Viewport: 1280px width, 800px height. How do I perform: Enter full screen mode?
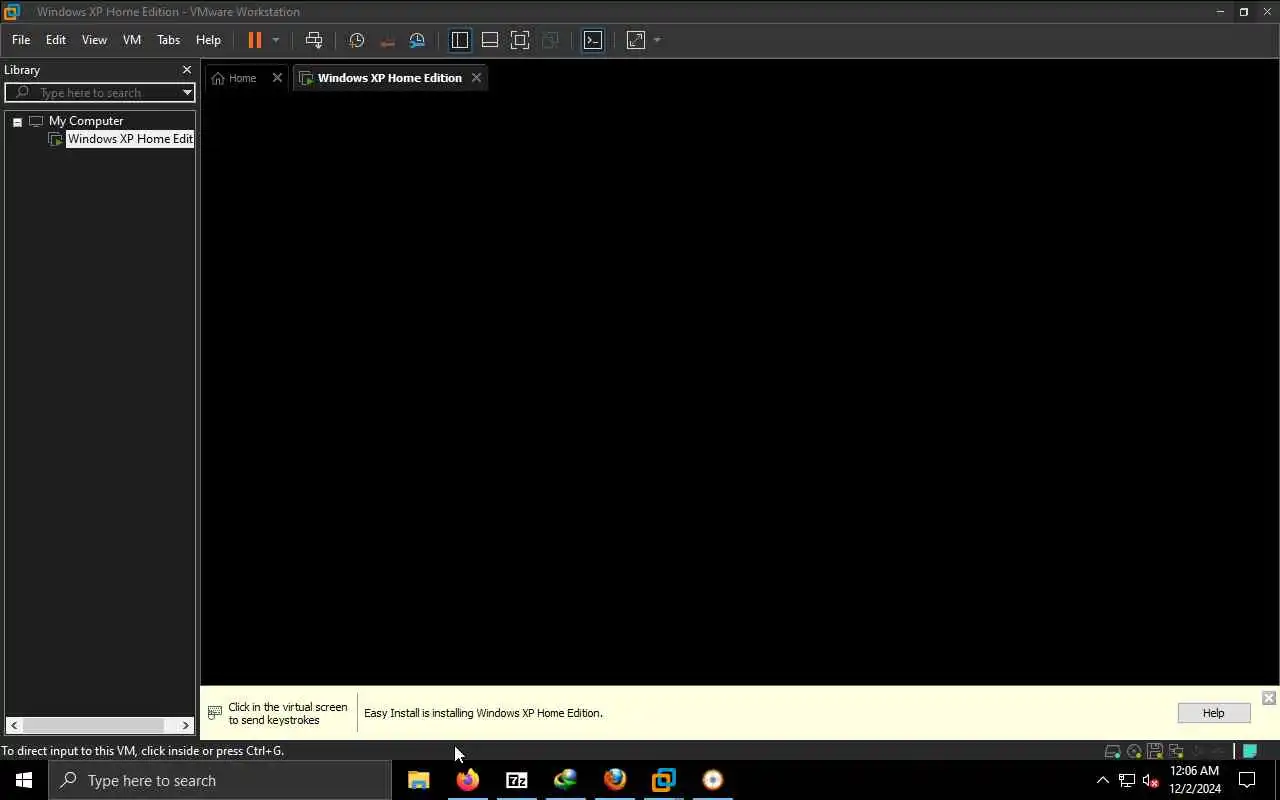pyautogui.click(x=520, y=40)
